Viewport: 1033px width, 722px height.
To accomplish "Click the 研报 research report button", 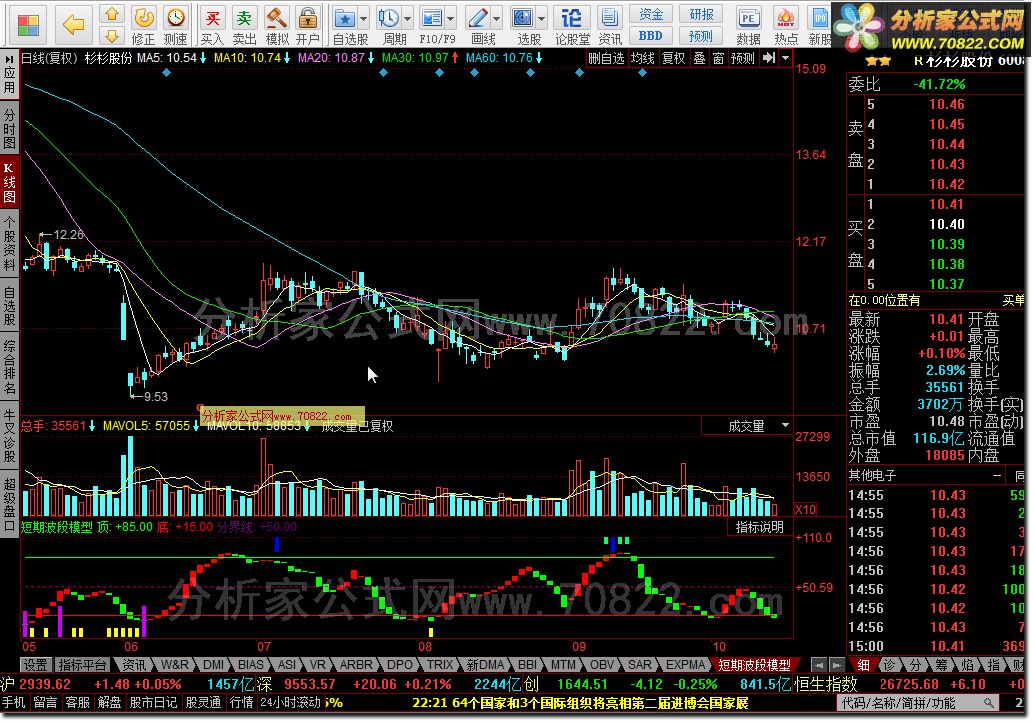I will click(x=701, y=14).
